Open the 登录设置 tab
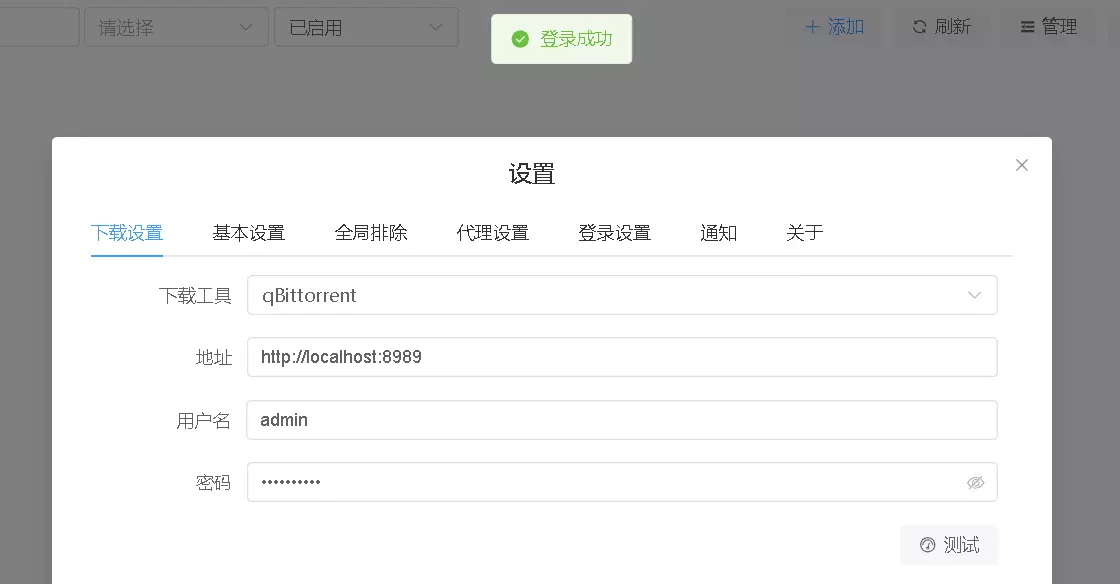 [614, 233]
